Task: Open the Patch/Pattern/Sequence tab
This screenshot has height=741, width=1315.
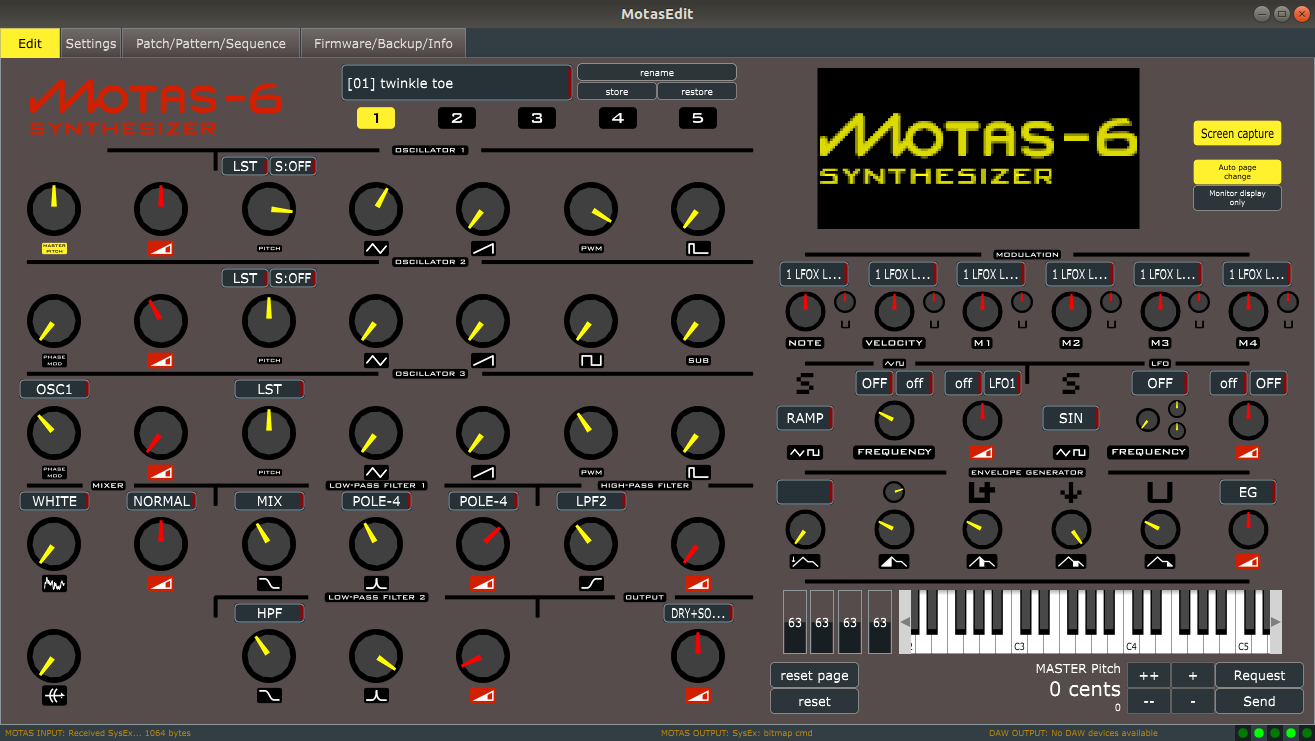Action: coord(211,43)
